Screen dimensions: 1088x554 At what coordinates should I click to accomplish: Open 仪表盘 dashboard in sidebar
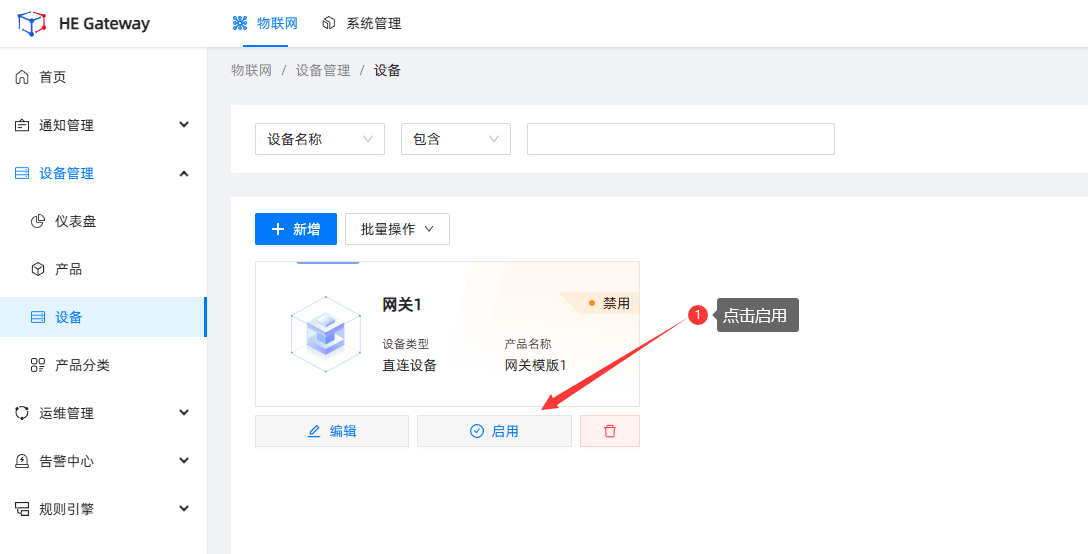pyautogui.click(x=75, y=221)
